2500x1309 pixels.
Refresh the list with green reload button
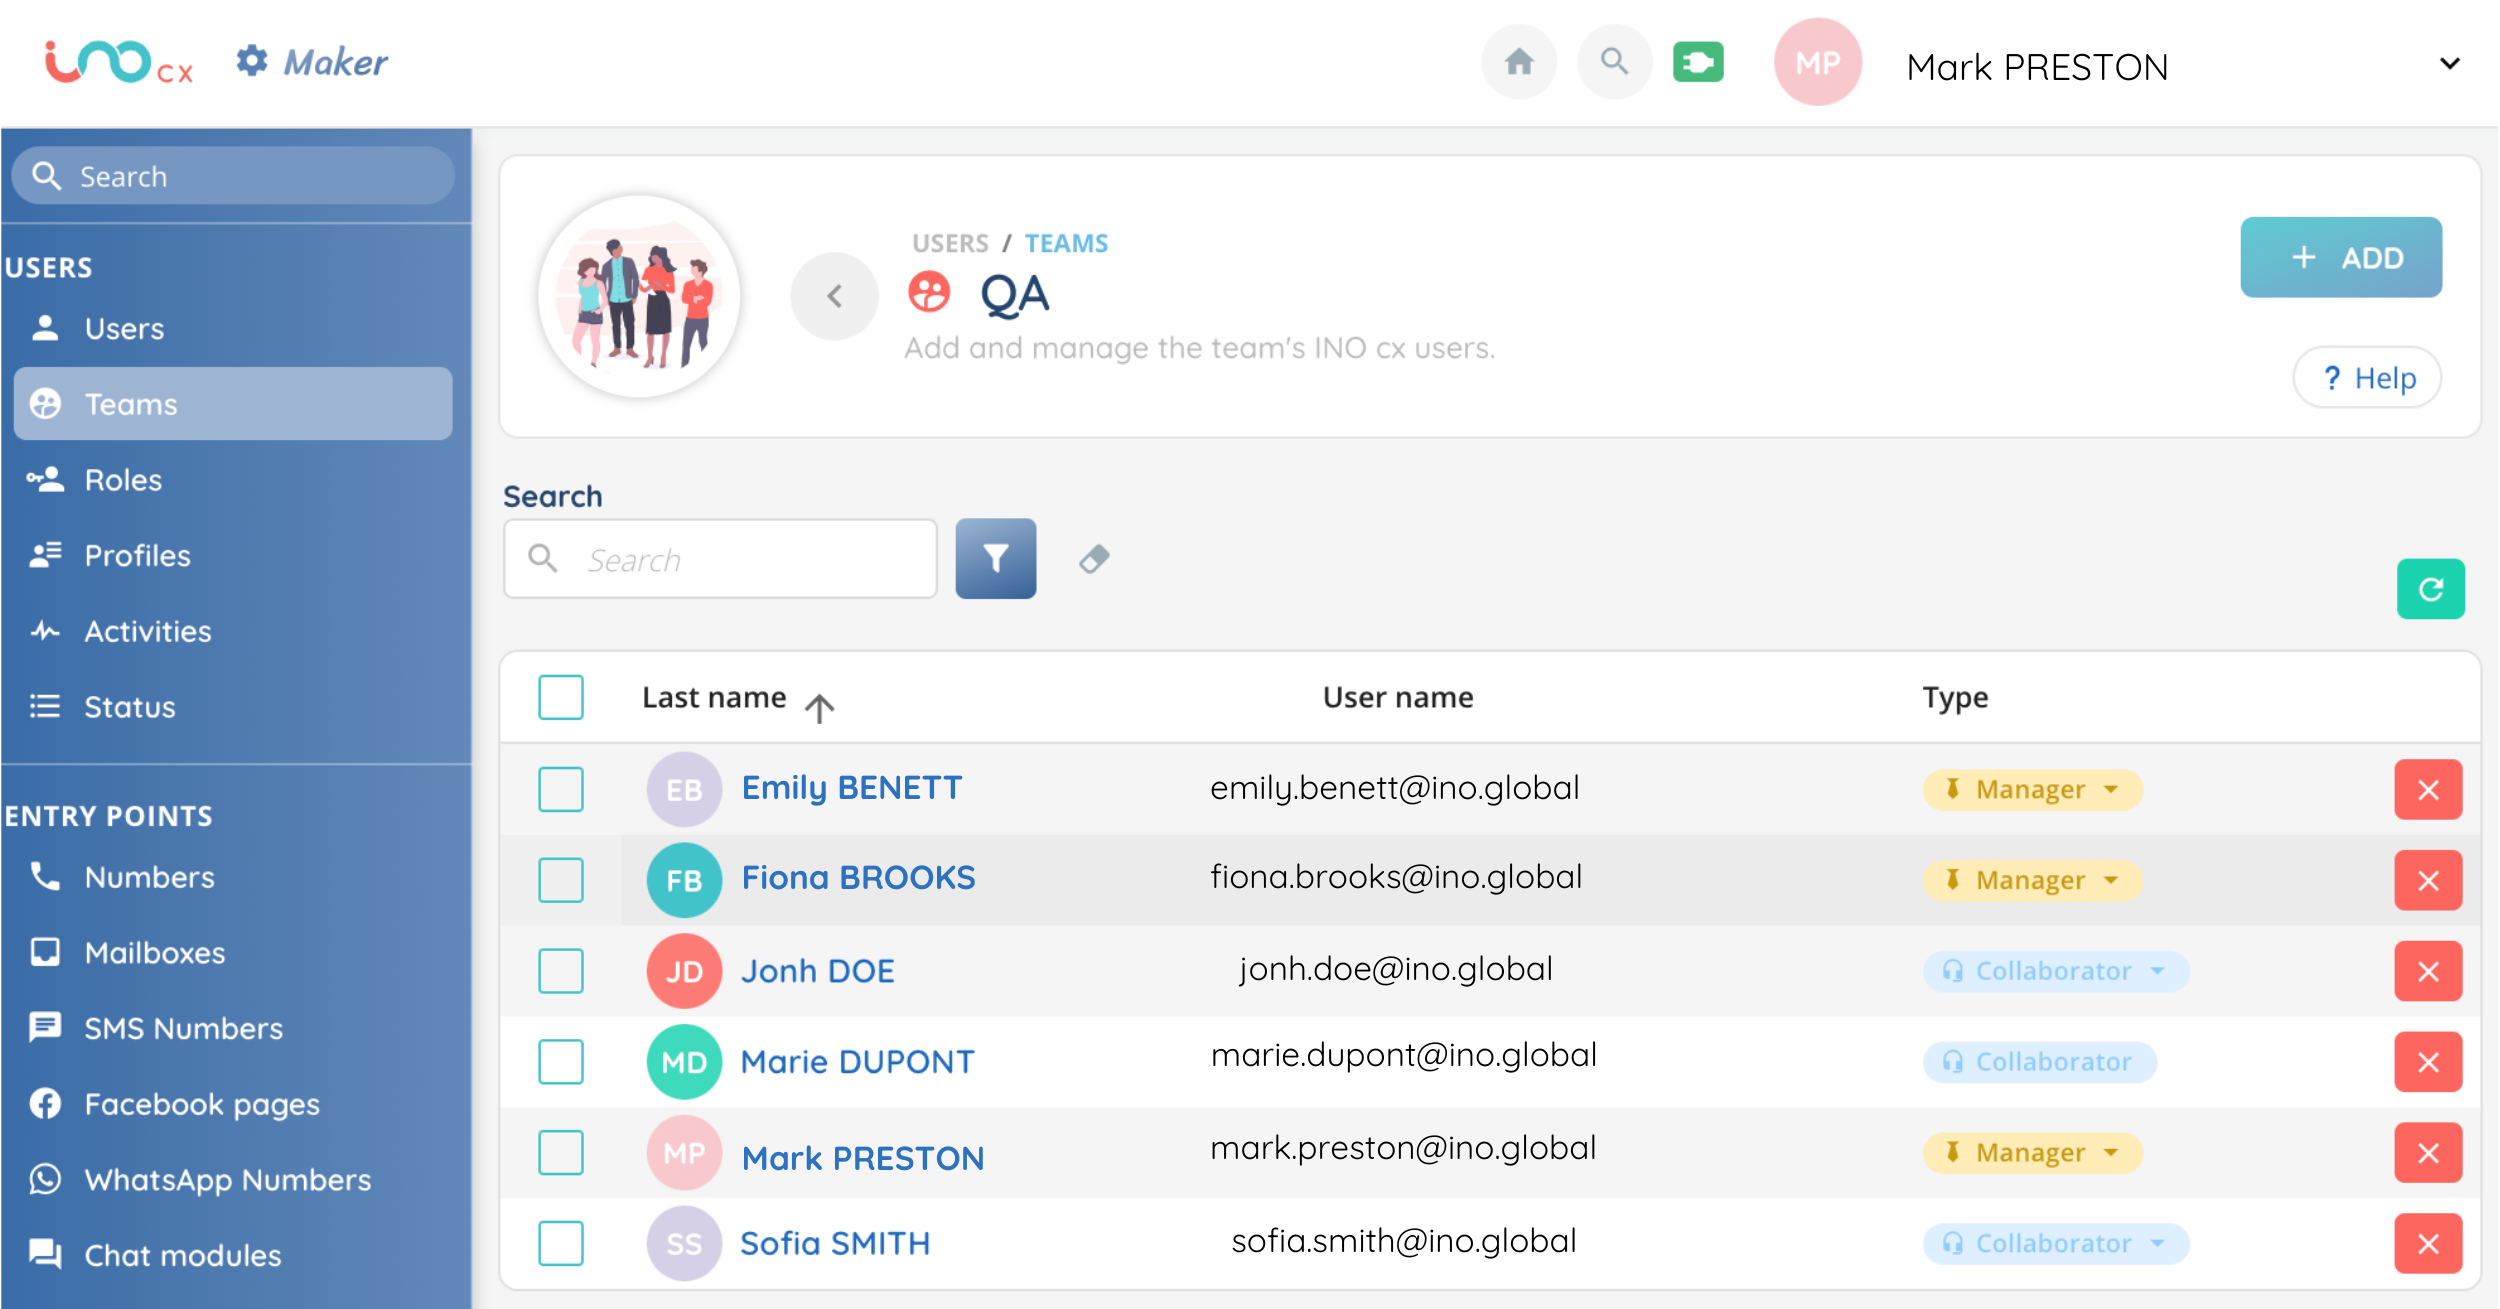[2430, 589]
